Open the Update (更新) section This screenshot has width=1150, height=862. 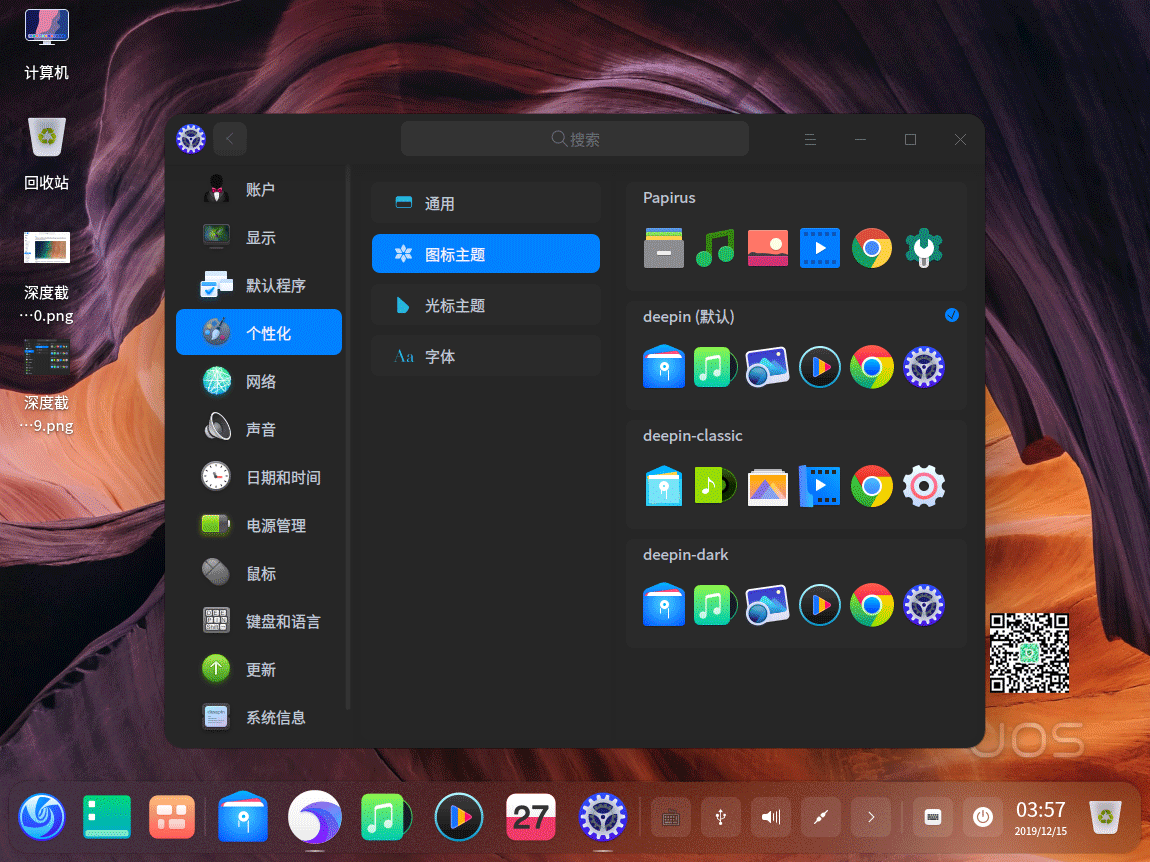pyautogui.click(x=258, y=669)
